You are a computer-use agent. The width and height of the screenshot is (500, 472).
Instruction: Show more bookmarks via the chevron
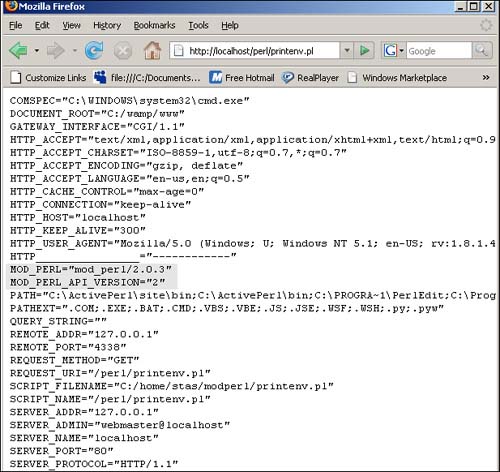(486, 78)
